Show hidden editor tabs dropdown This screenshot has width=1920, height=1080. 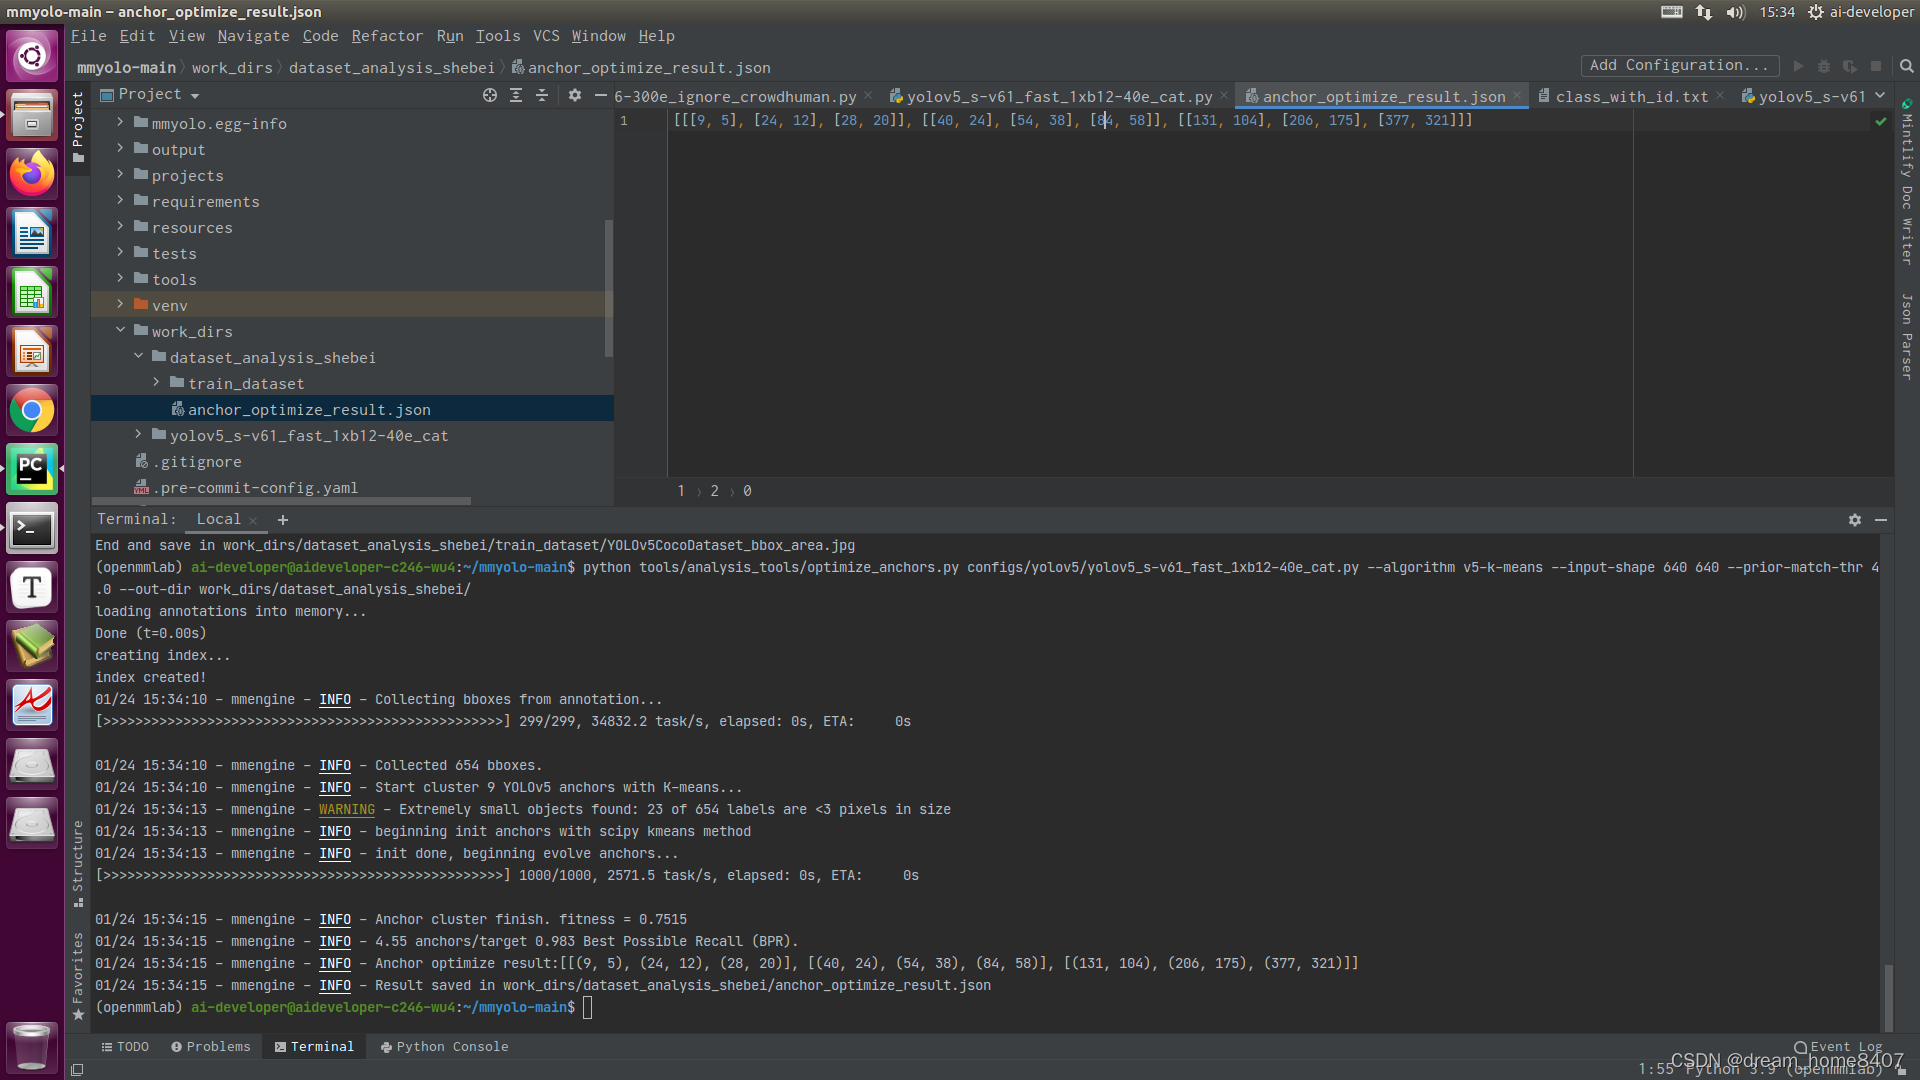point(1880,96)
